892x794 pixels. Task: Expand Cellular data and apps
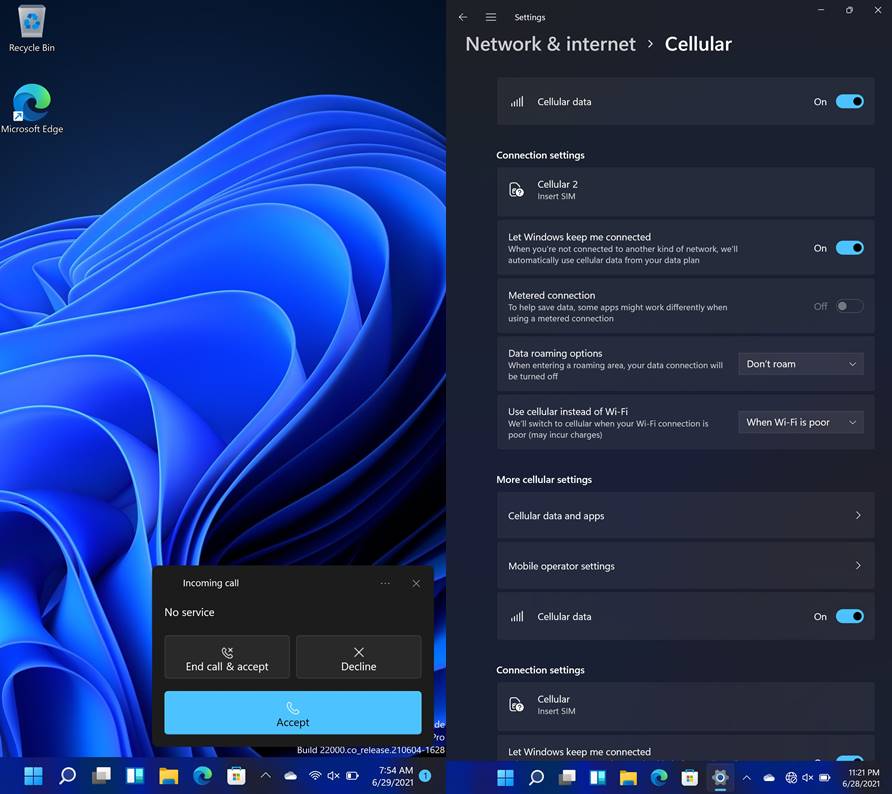click(x=685, y=515)
